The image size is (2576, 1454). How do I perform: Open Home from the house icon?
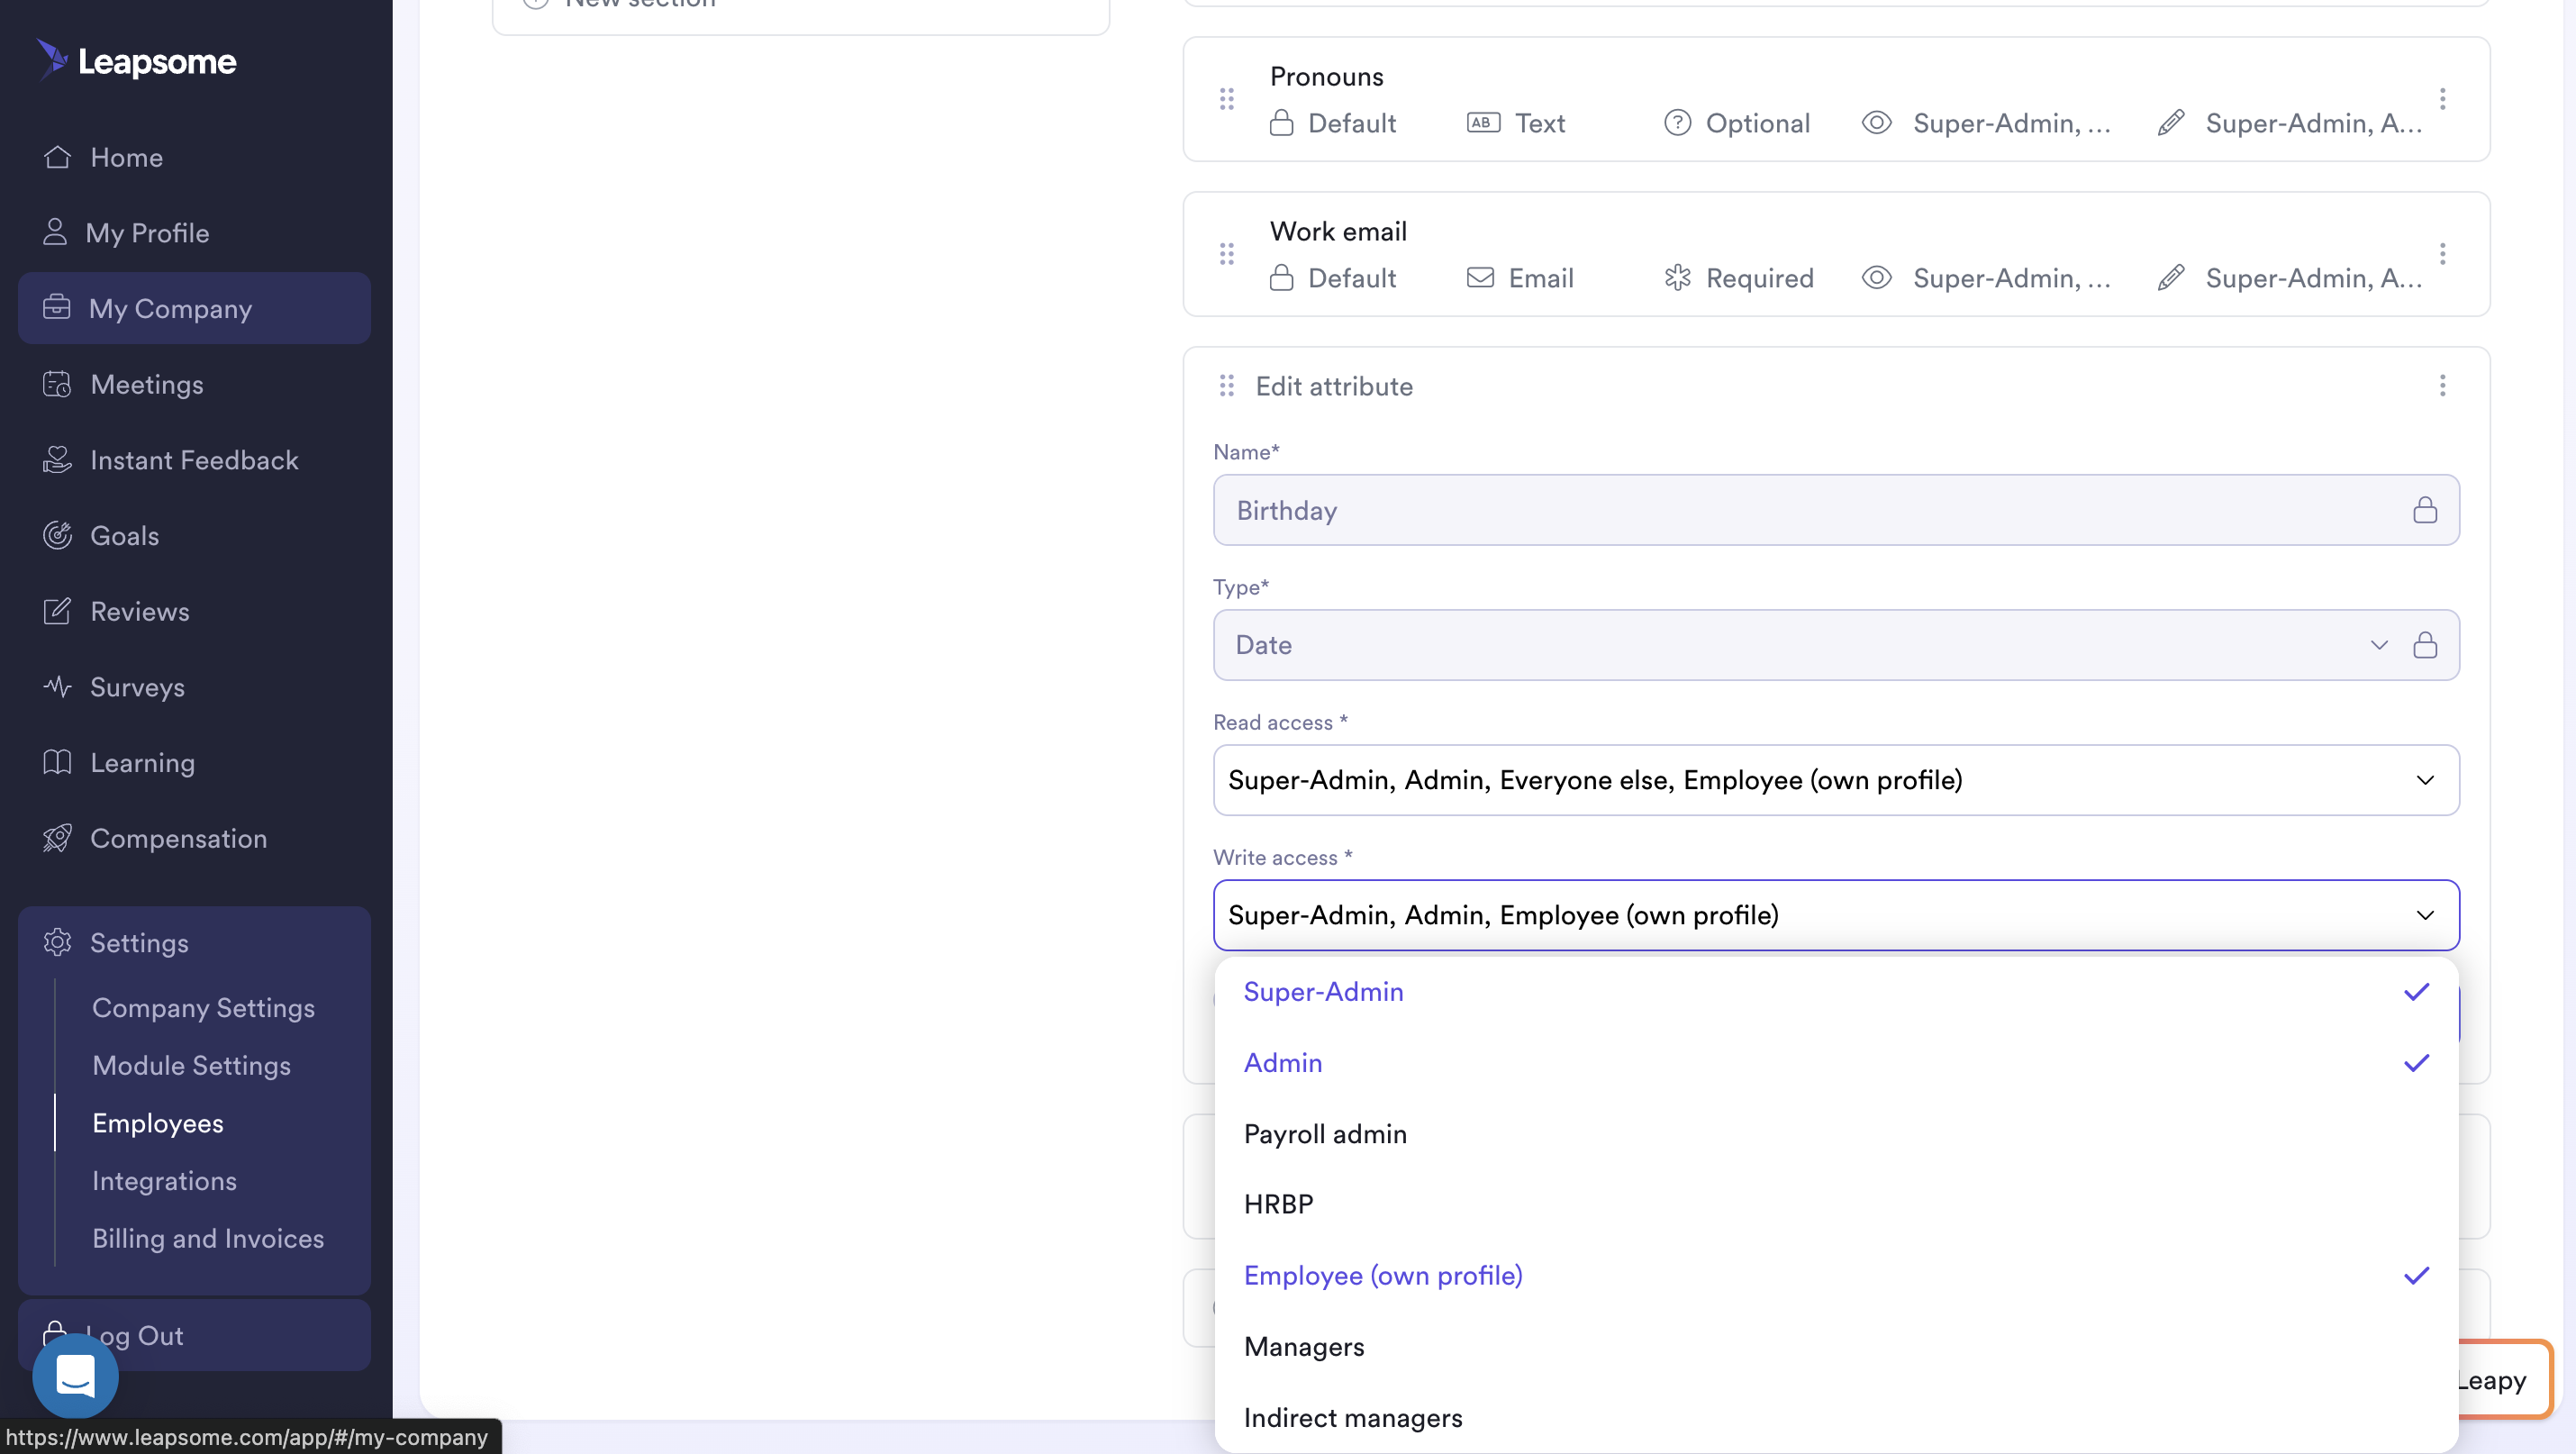57,157
